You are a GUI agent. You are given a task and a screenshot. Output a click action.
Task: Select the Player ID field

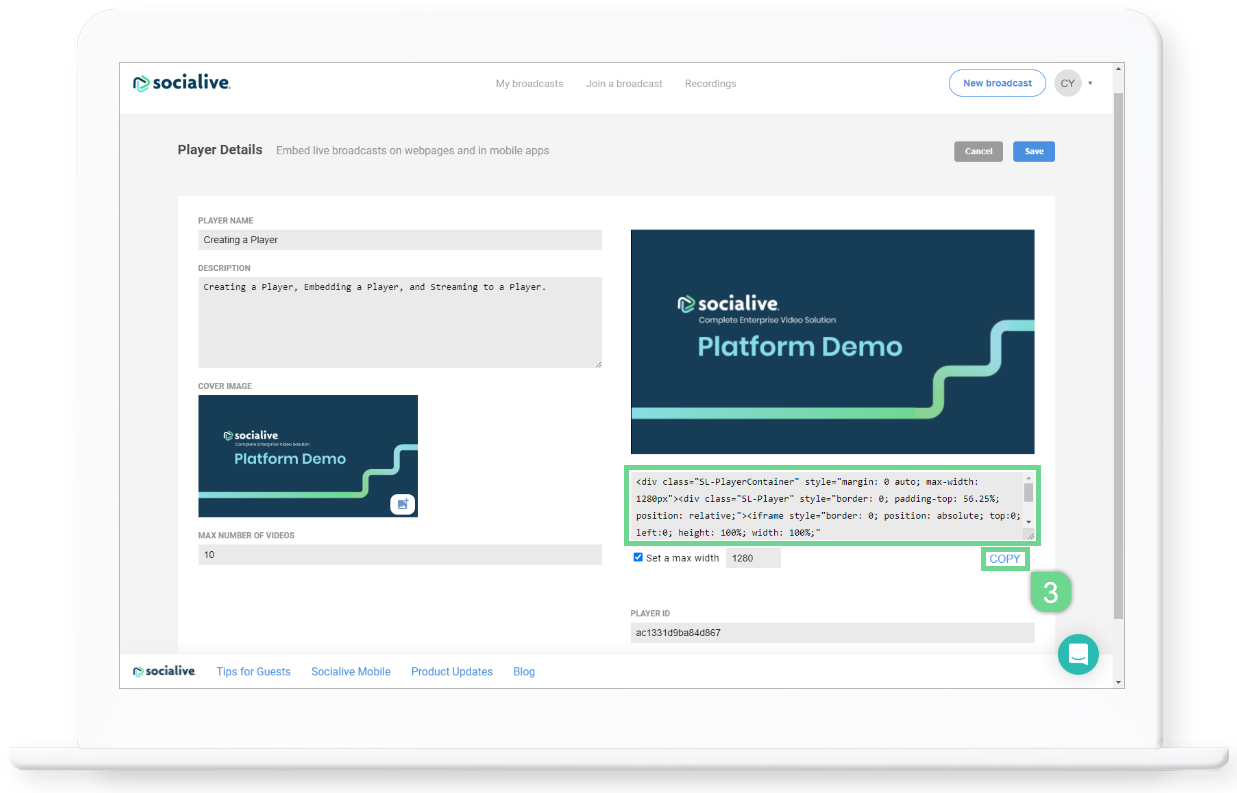832,632
